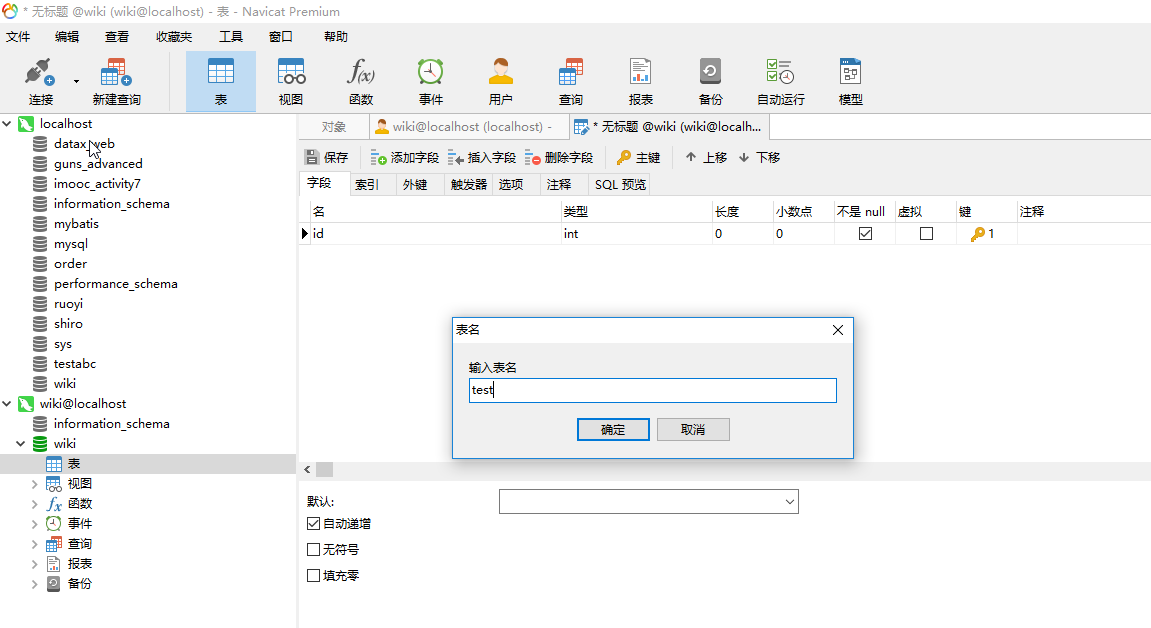1151x628 pixels.
Task: Switch to the 触发器 tab
Action: point(468,184)
